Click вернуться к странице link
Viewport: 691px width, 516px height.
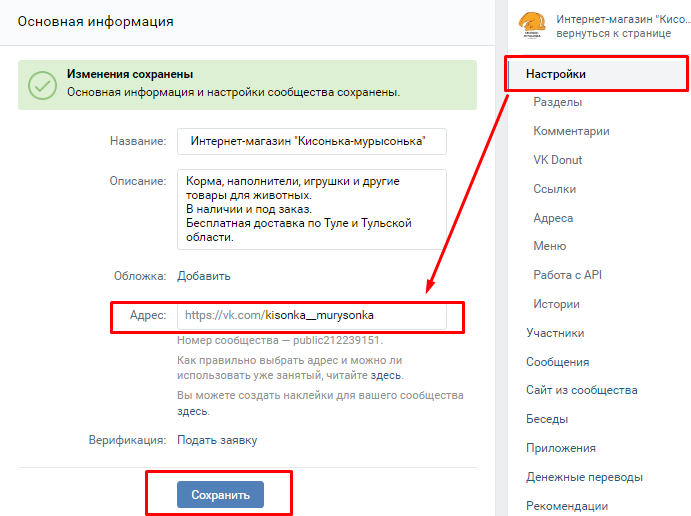point(607,33)
